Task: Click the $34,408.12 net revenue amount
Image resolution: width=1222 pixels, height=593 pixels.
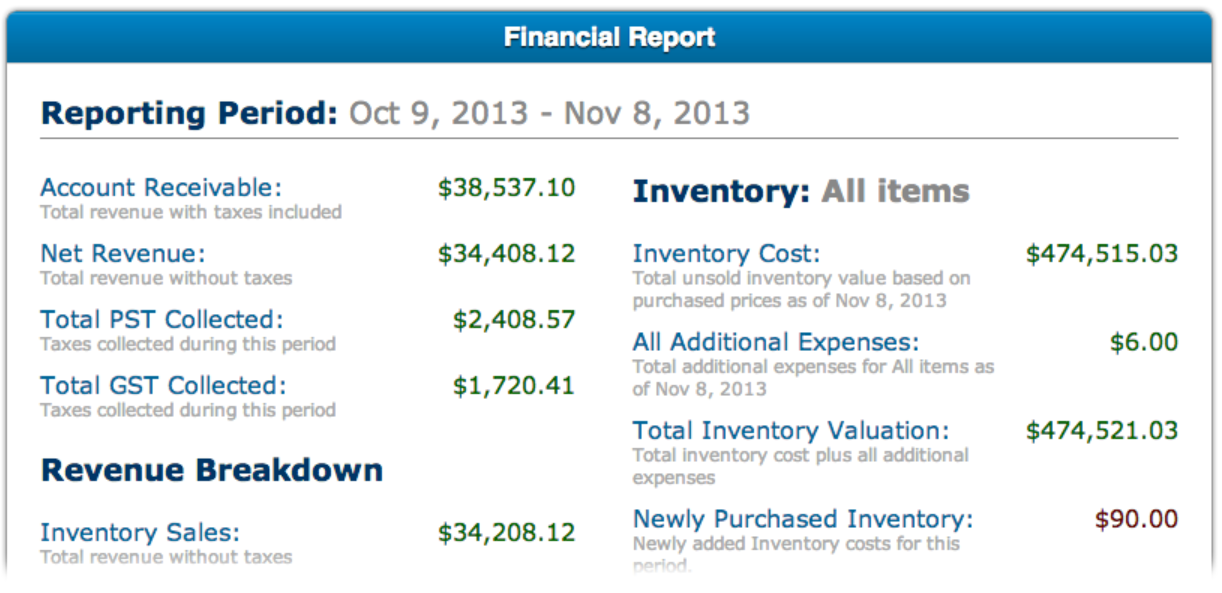Action: pyautogui.click(x=506, y=254)
